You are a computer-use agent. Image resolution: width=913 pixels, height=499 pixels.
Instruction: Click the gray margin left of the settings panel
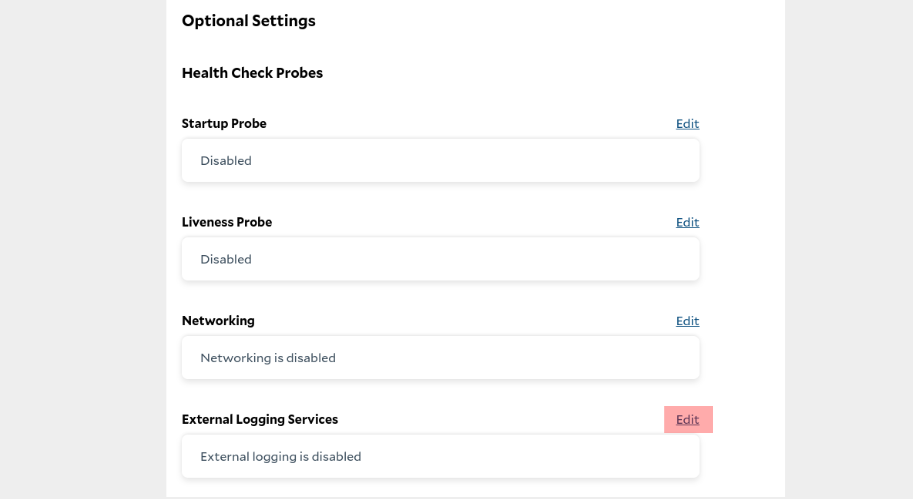(x=82, y=250)
